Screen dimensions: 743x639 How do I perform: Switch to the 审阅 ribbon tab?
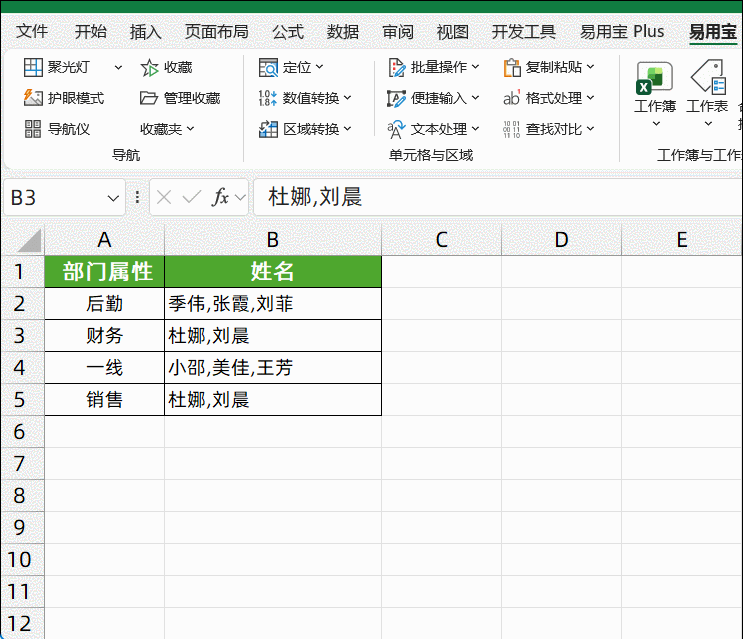398,32
